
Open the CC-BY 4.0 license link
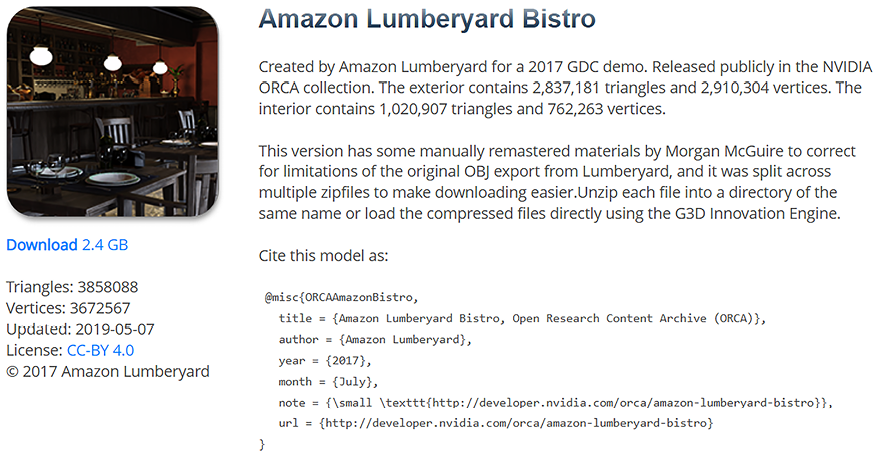point(100,350)
